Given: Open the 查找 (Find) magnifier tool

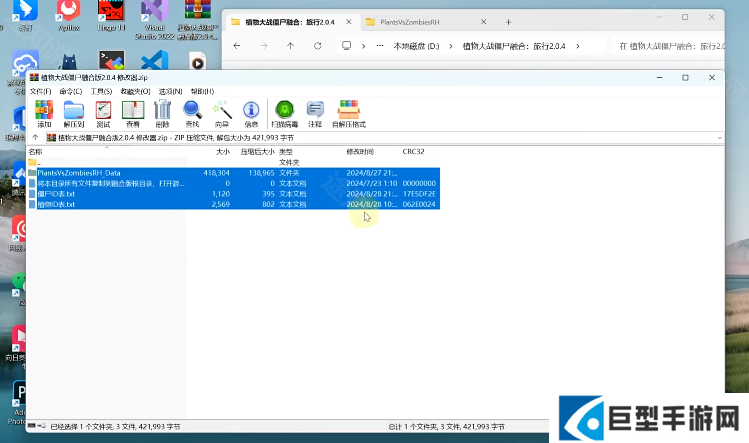Looking at the screenshot, I should [192, 113].
